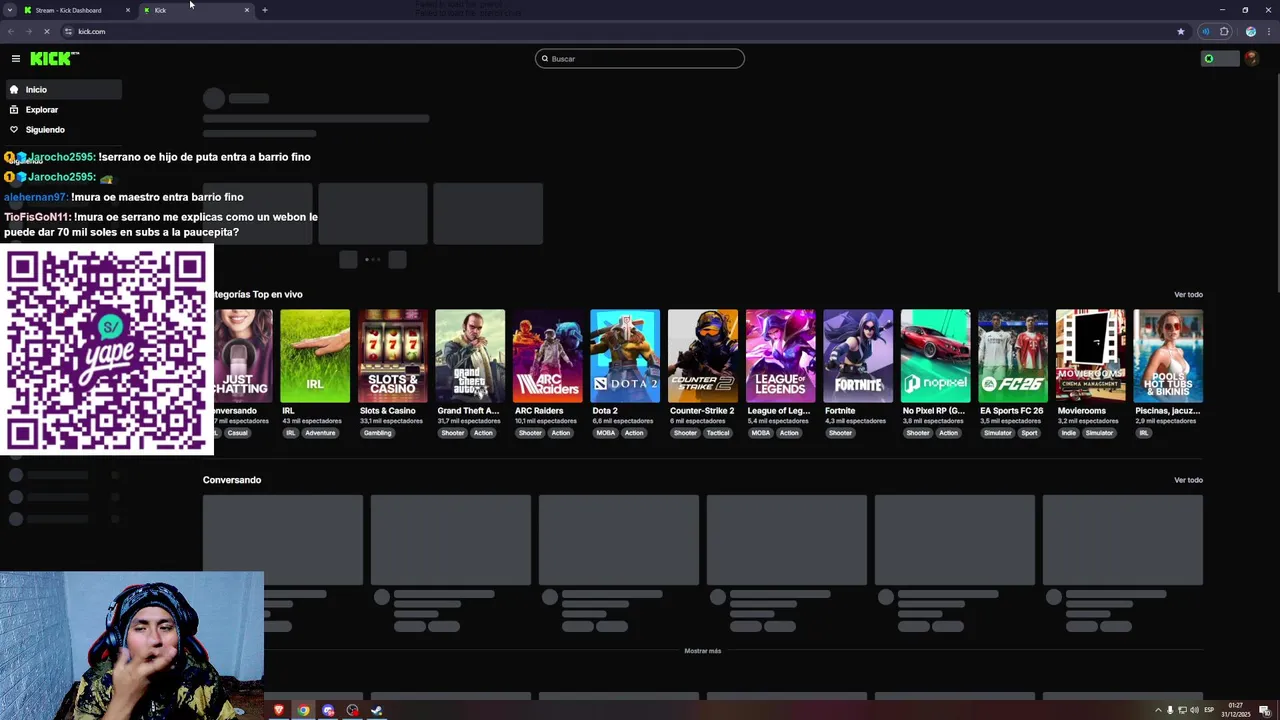Screen dimensions: 1280x720
Task: Open the Movierooms category
Action: point(1091,356)
